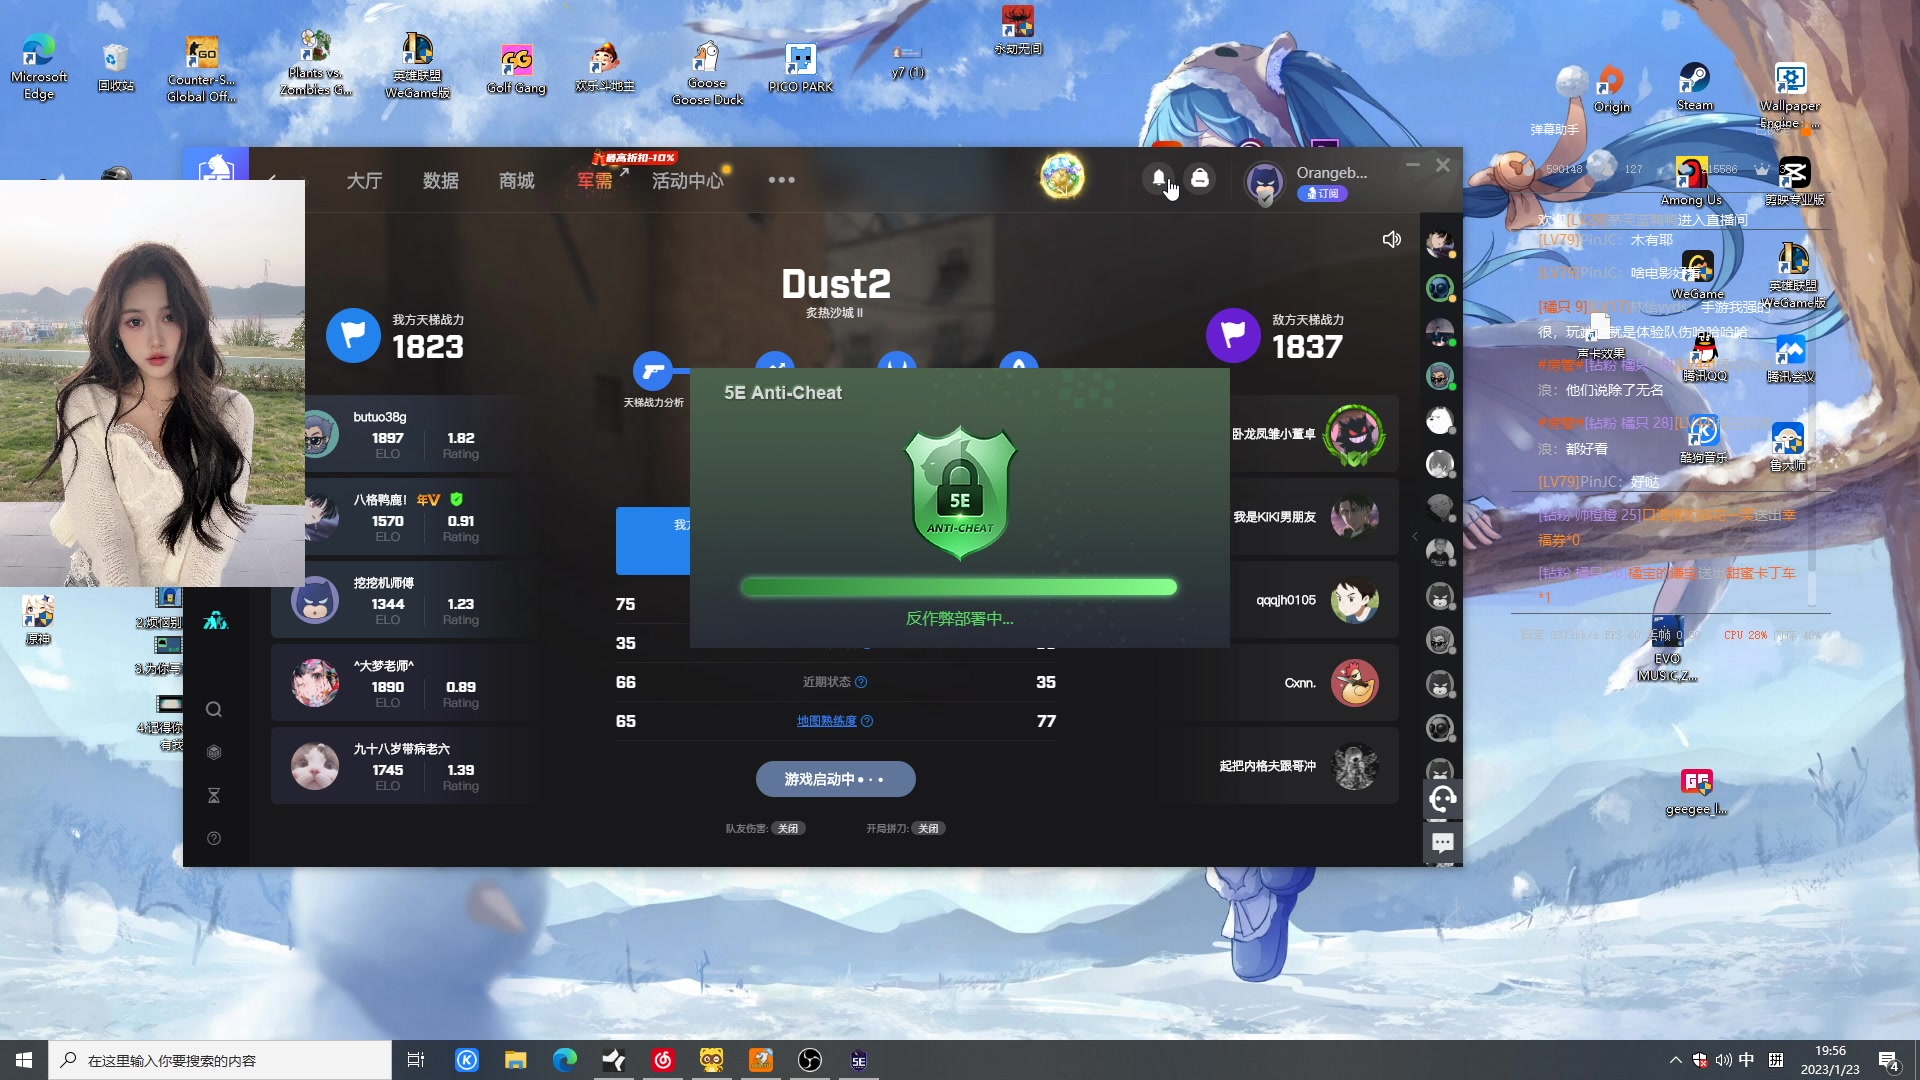Viewport: 1920px width, 1080px height.
Task: Click the pistol ladder power analysis icon
Action: [x=653, y=372]
